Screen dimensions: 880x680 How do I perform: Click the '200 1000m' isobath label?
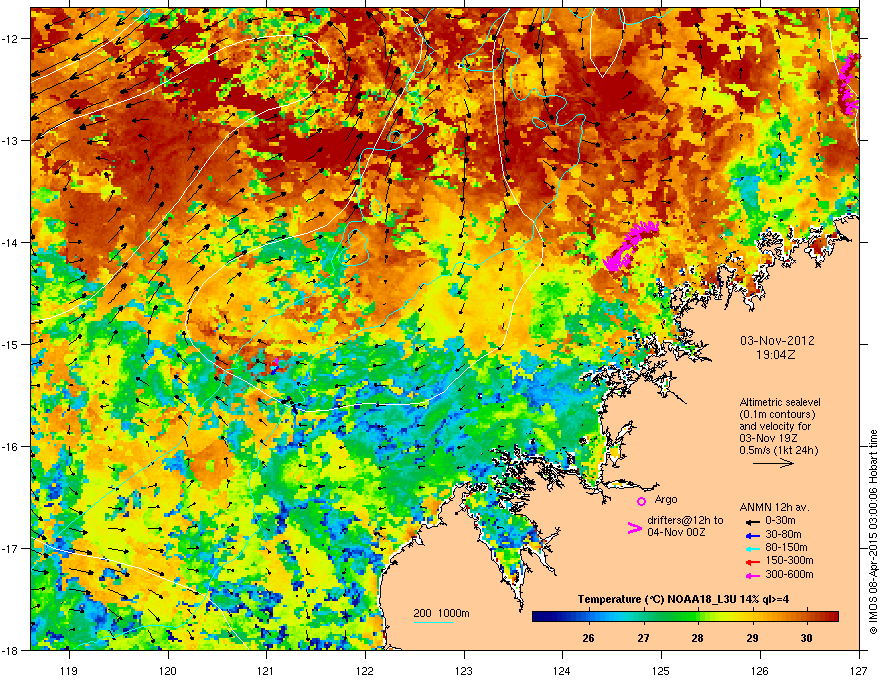pos(441,613)
